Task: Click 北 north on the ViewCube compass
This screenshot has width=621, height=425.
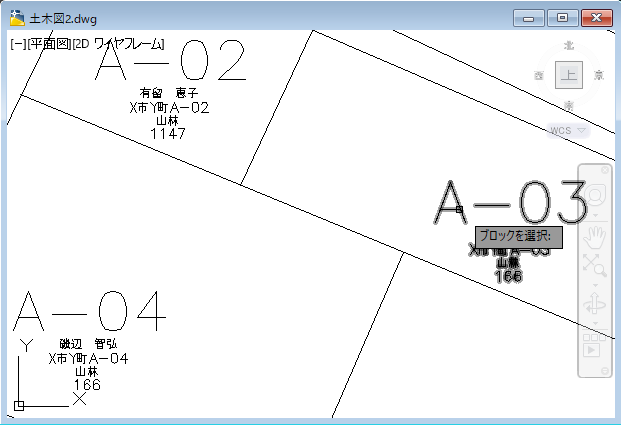Action: point(569,46)
